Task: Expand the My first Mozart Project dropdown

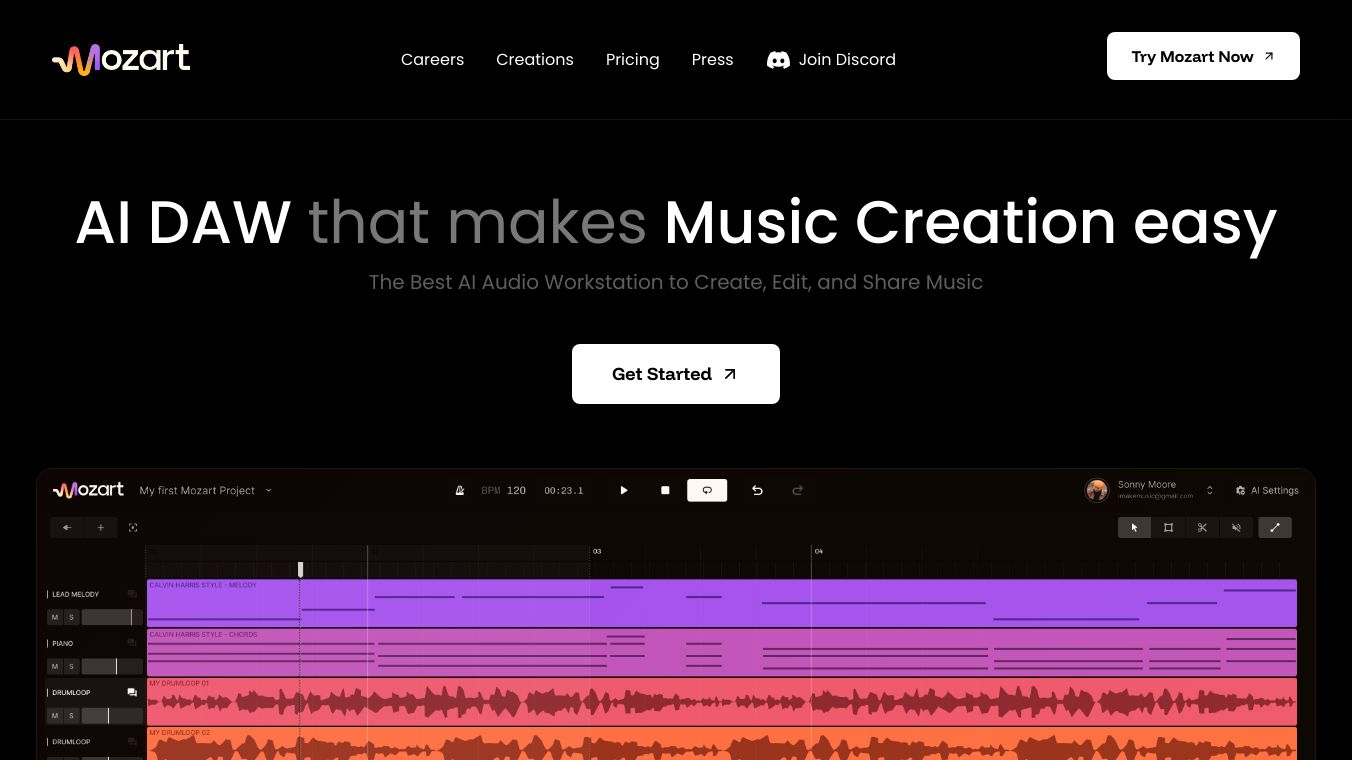Action: [206, 491]
